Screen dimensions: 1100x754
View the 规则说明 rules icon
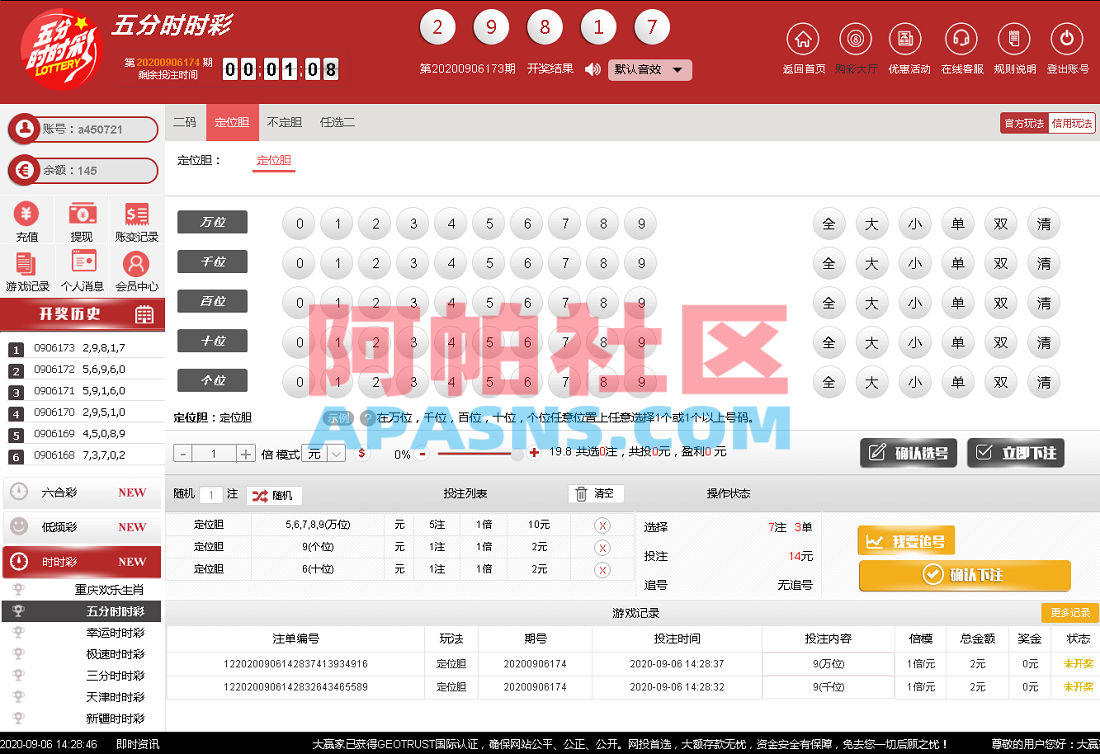tap(1014, 38)
